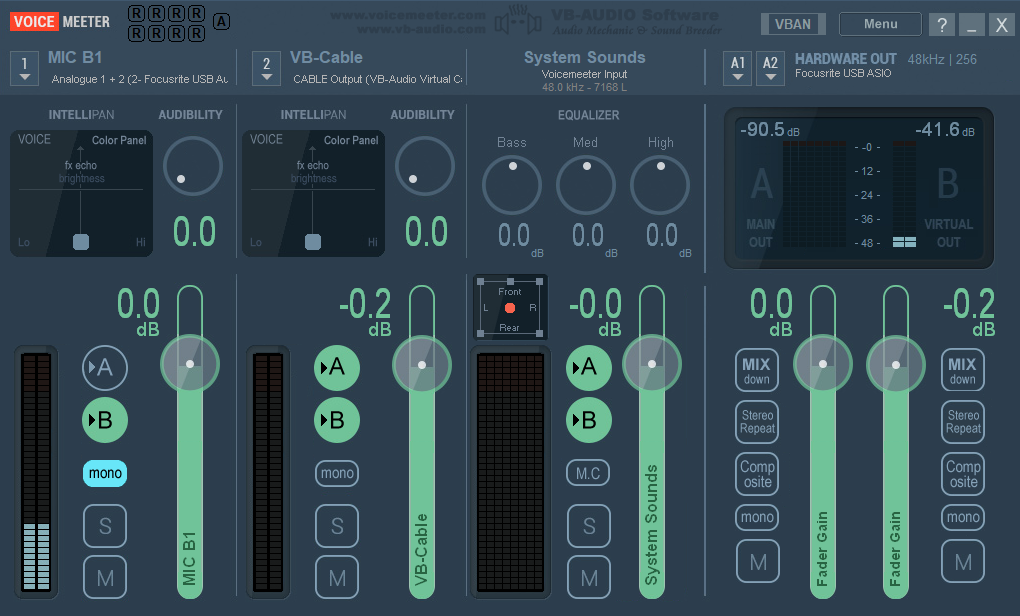Click the MIC B1 strip name at top
The height and width of the screenshot is (616, 1020).
[x=75, y=57]
